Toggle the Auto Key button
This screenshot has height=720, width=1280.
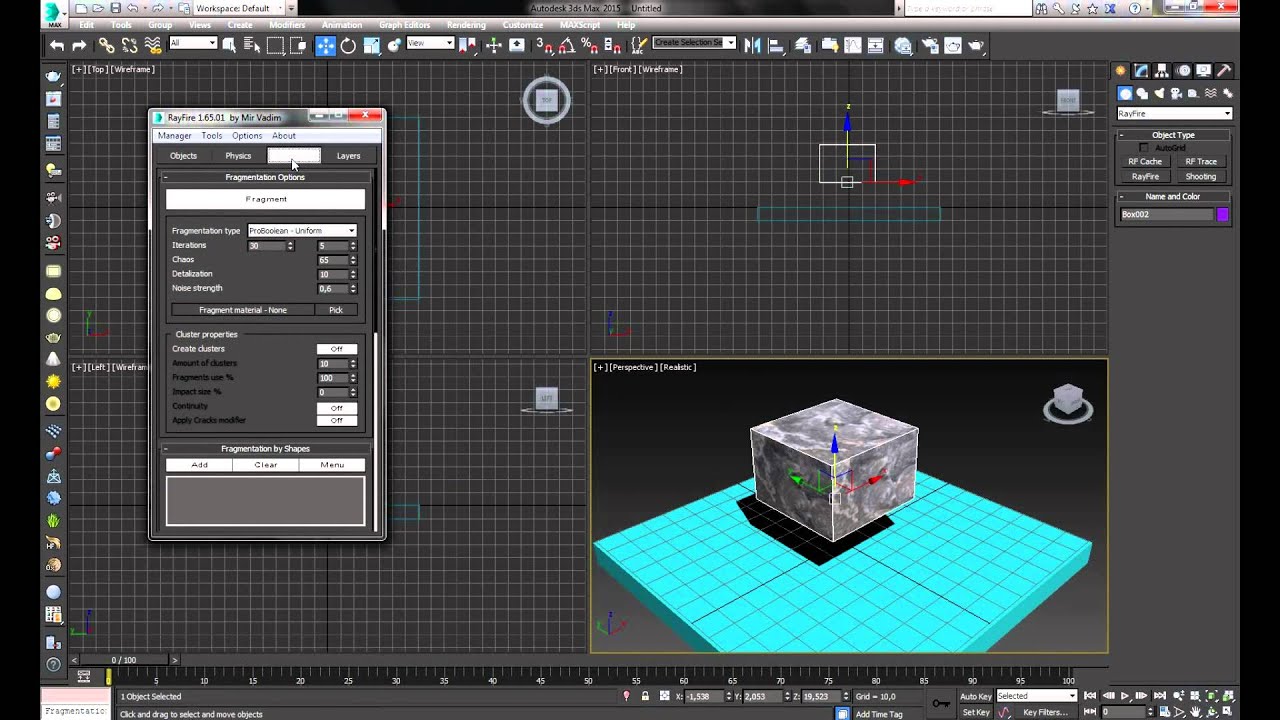tap(976, 696)
